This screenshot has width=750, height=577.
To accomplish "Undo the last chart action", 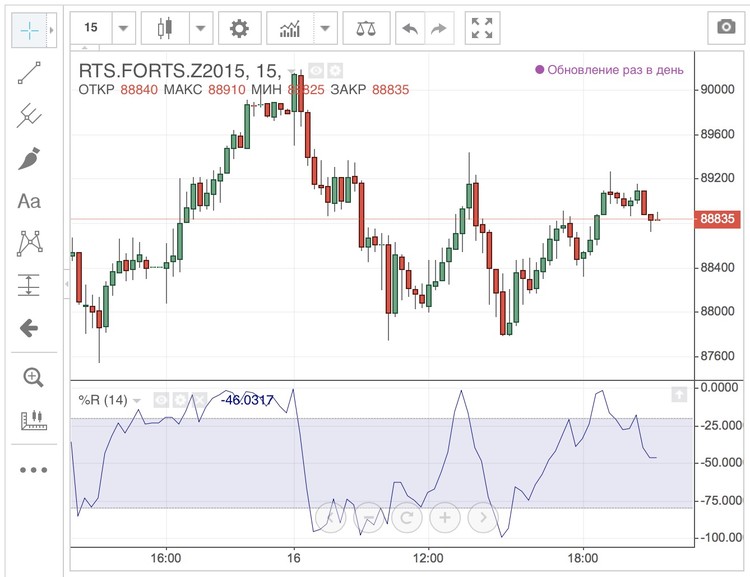I will 410,28.
